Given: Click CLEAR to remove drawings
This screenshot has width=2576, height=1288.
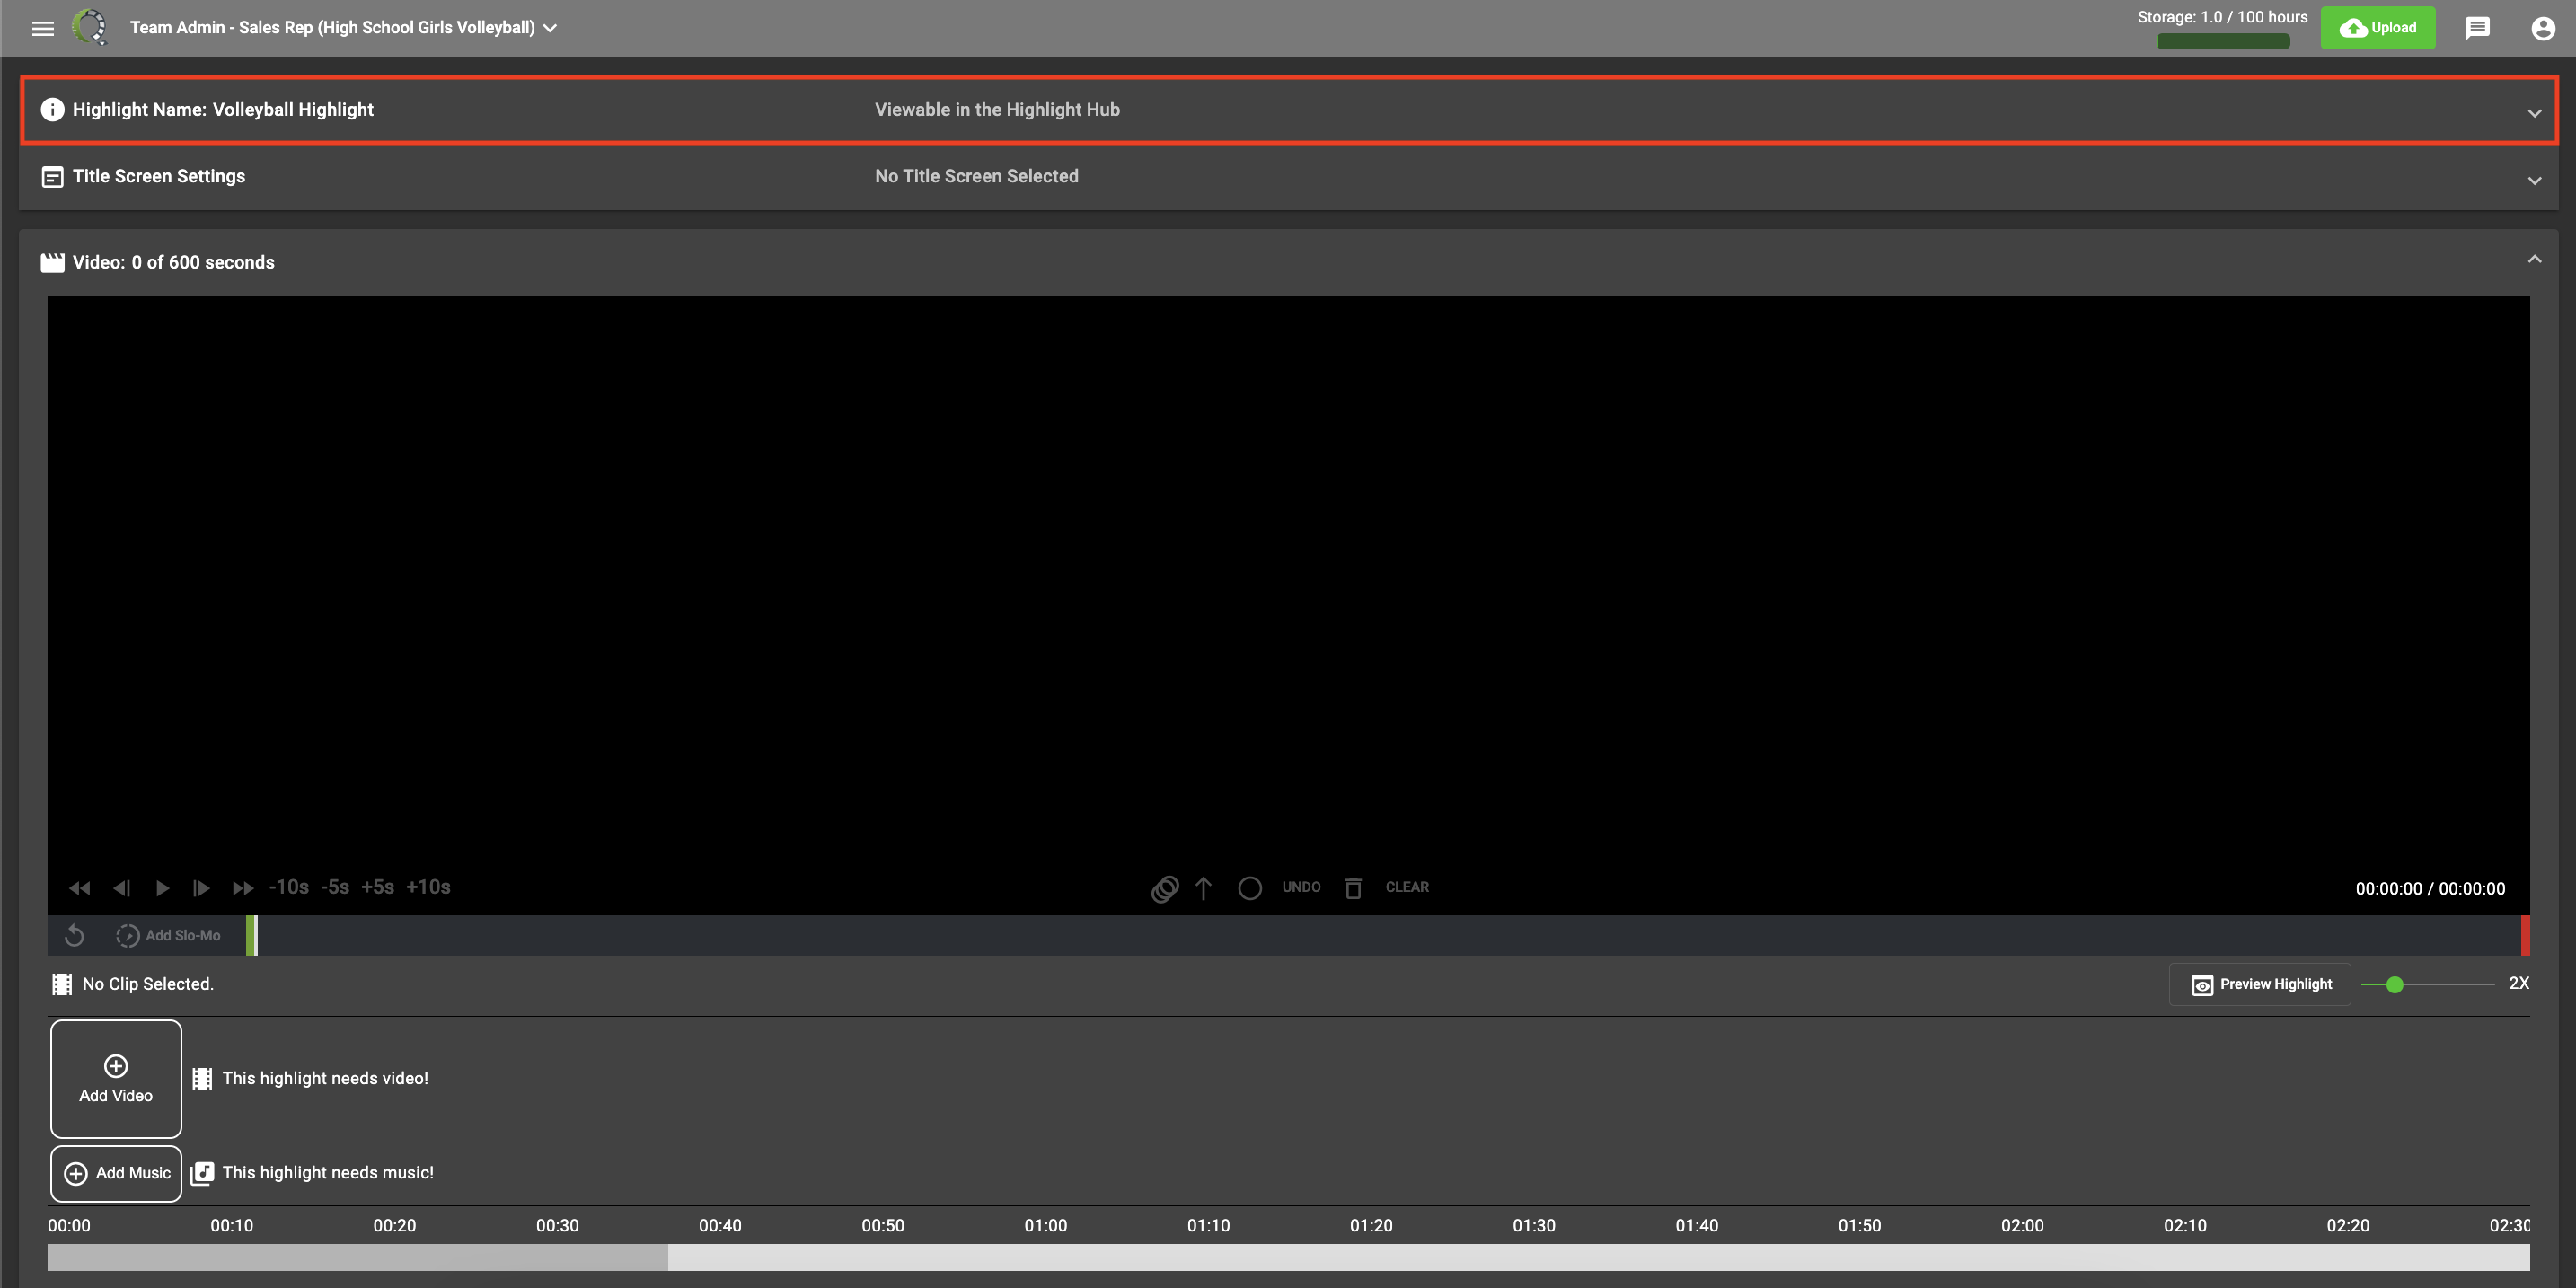Looking at the screenshot, I should tap(1407, 887).
